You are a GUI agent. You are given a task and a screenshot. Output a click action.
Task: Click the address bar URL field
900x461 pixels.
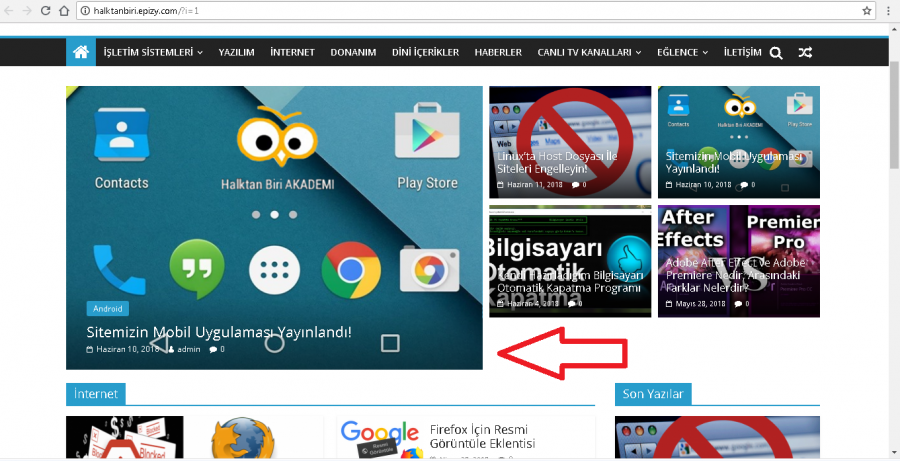(x=475, y=10)
